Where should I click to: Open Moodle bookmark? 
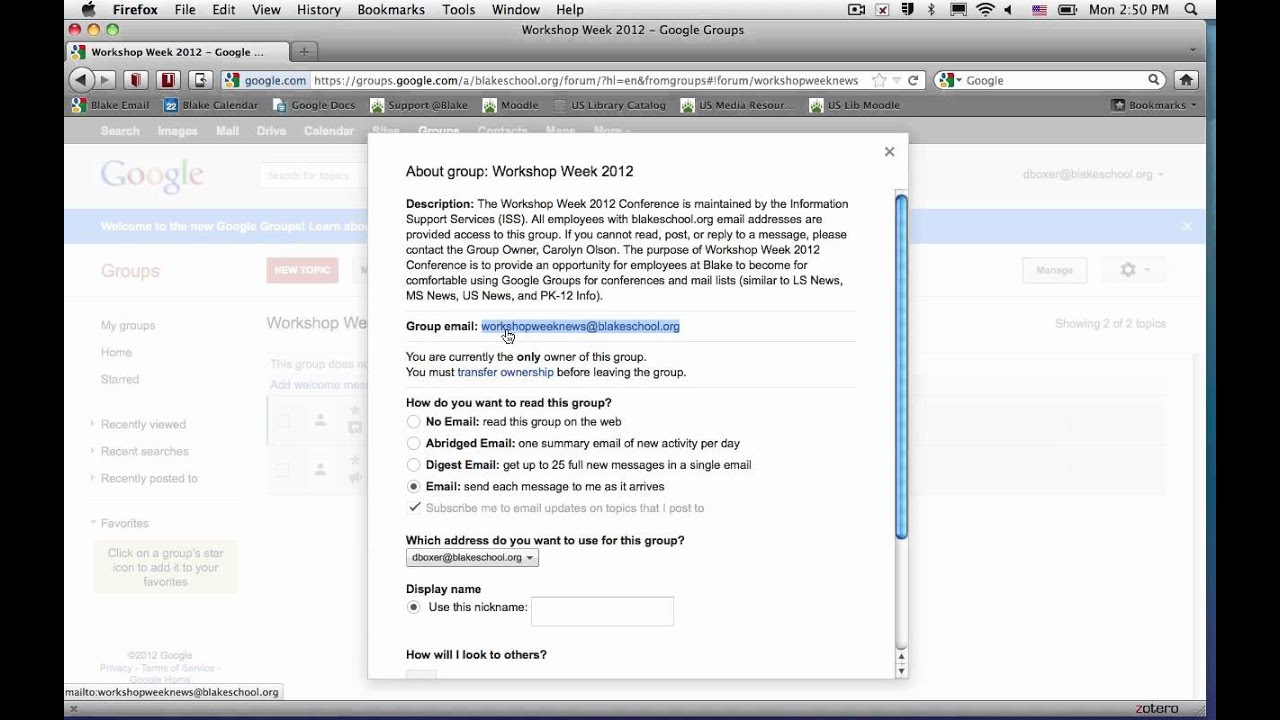pos(510,105)
